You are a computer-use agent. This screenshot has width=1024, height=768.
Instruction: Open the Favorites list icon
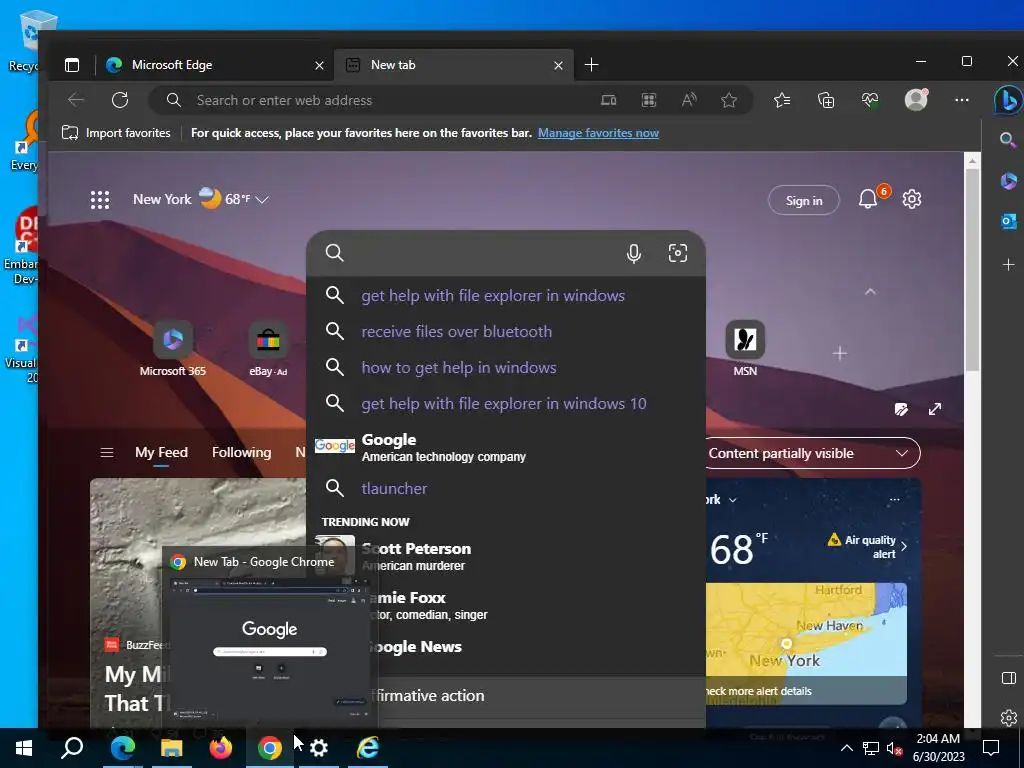pyautogui.click(x=782, y=100)
